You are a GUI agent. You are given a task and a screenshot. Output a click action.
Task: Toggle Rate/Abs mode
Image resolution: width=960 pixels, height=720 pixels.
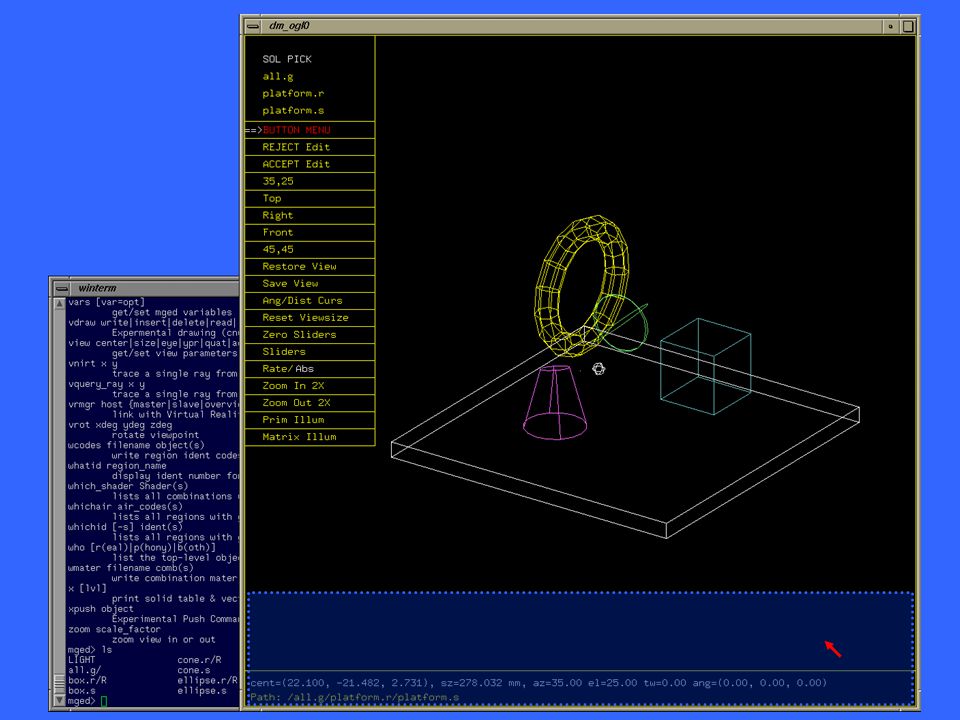point(310,369)
